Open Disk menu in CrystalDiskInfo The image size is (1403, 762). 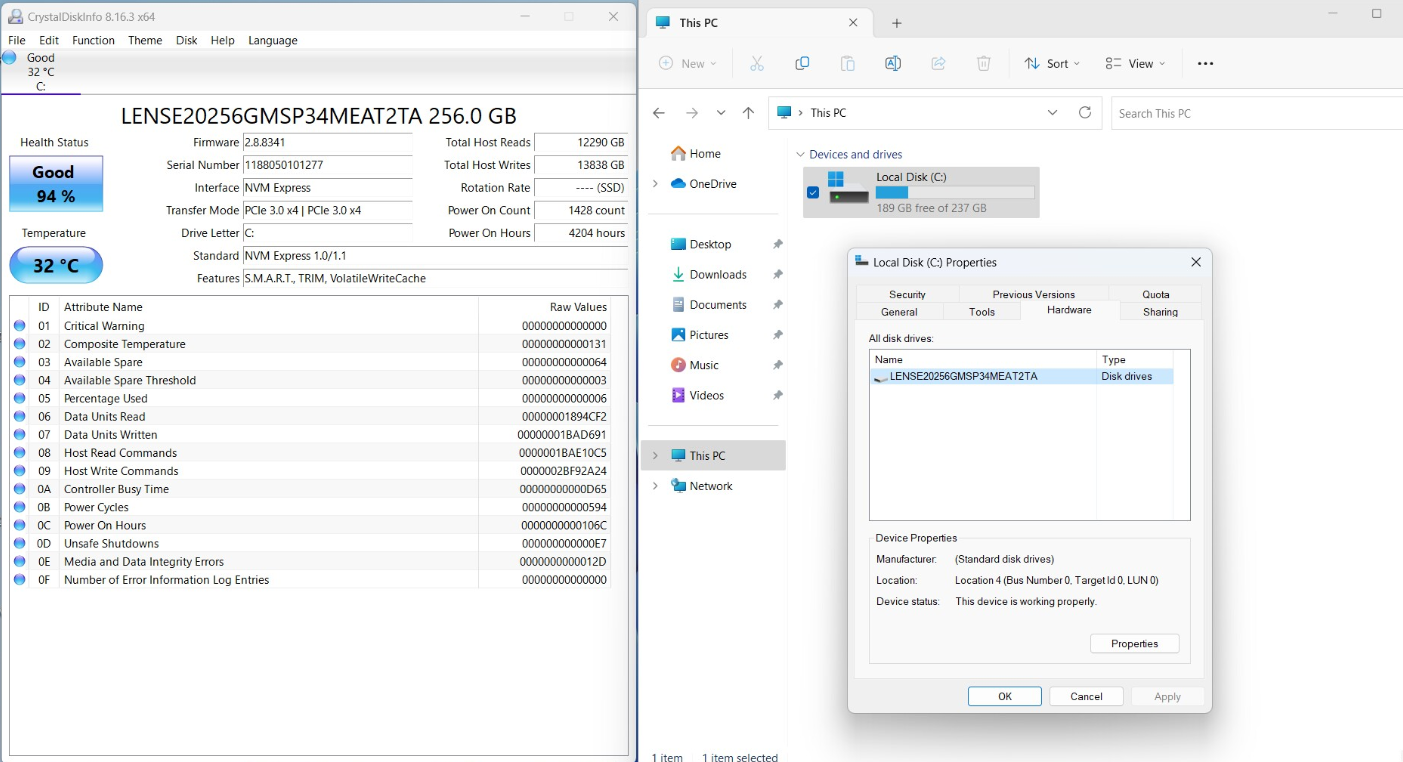[x=187, y=40]
